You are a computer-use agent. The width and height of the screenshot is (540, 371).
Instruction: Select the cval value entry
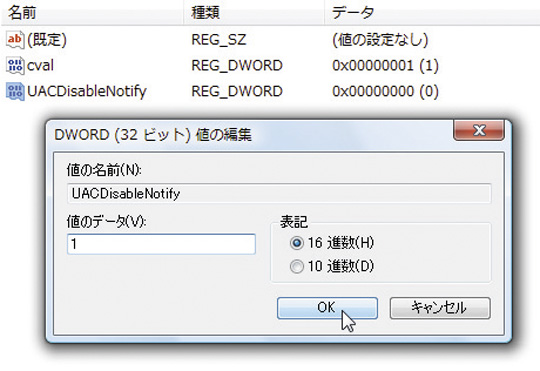click(40, 65)
